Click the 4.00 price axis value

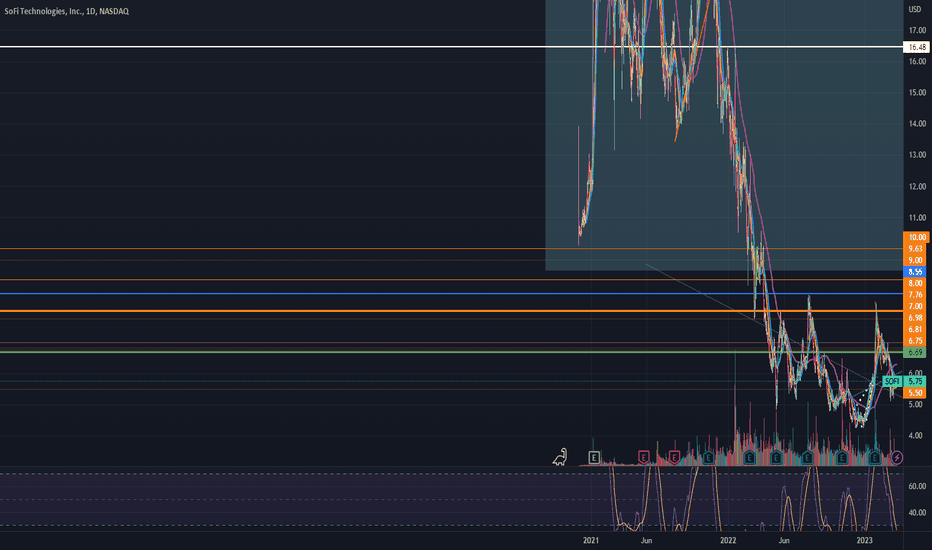916,436
